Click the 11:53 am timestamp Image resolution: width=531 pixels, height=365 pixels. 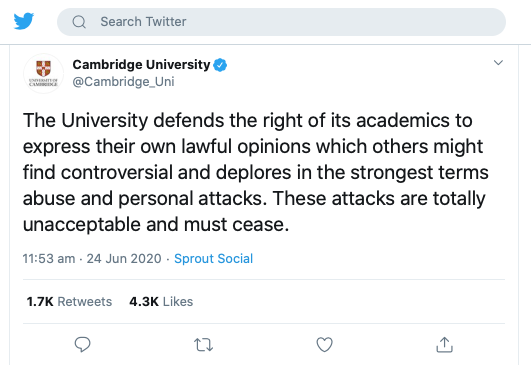tap(49, 259)
